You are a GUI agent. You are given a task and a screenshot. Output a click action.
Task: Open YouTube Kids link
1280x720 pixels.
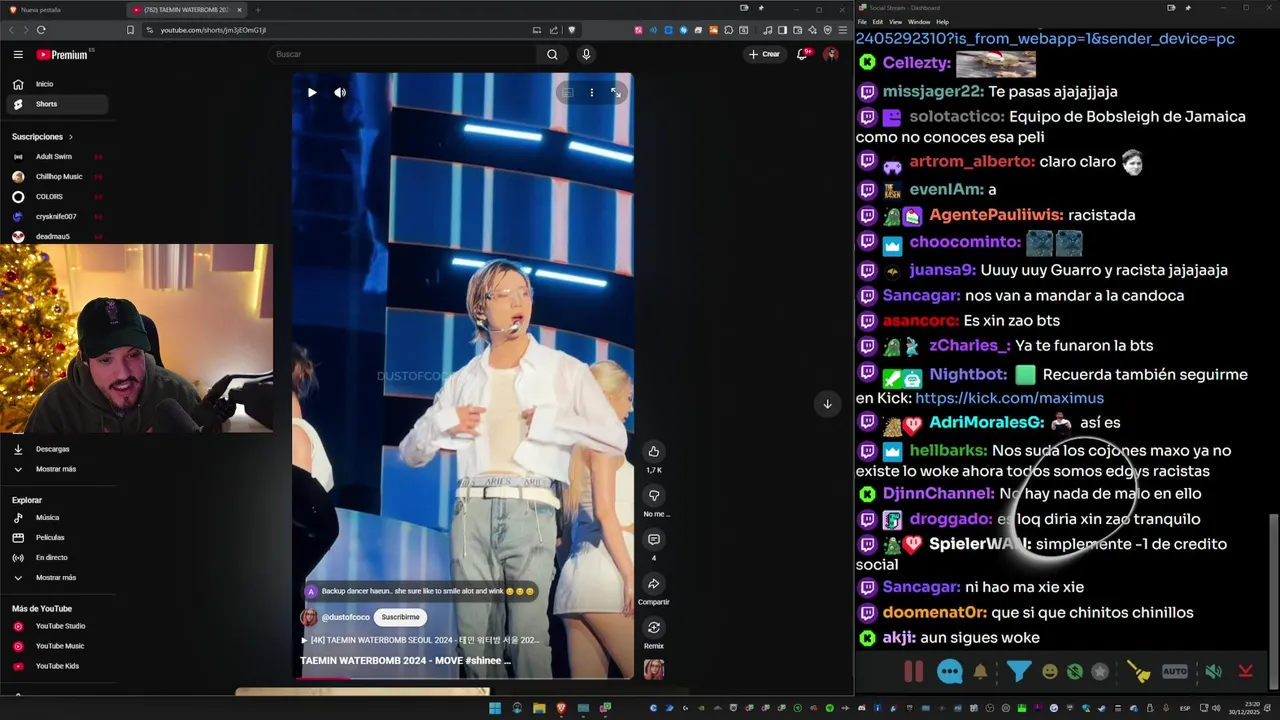pyautogui.click(x=56, y=666)
